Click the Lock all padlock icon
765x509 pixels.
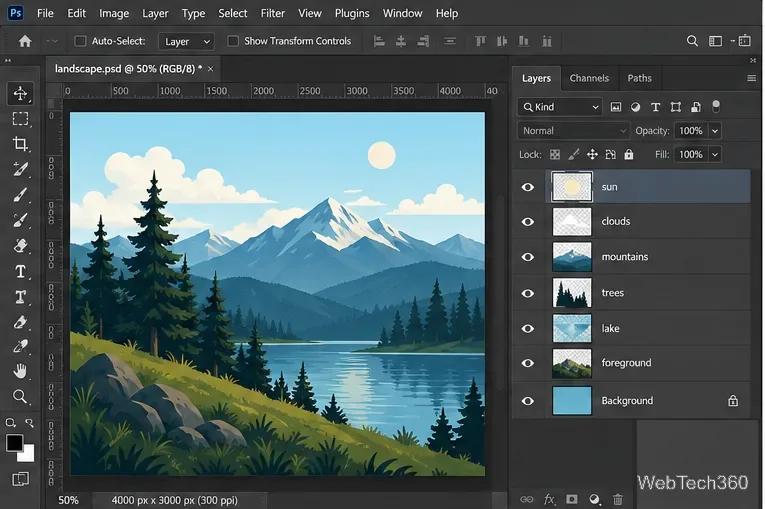[629, 155]
